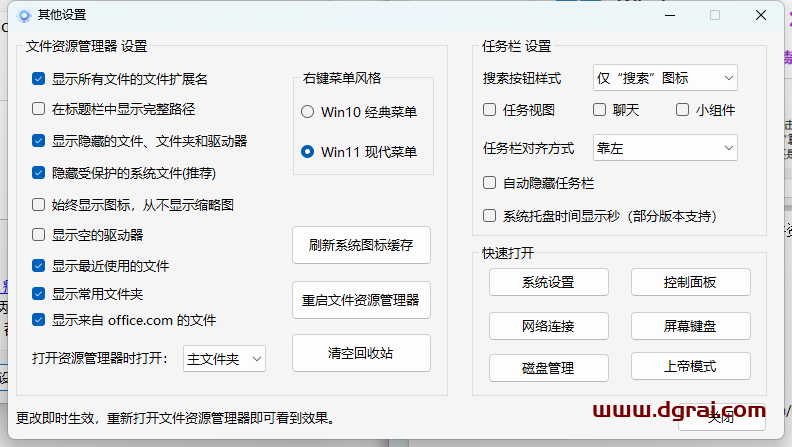
Task: Check 系统托盘时间显示秒 option
Action: click(x=489, y=216)
